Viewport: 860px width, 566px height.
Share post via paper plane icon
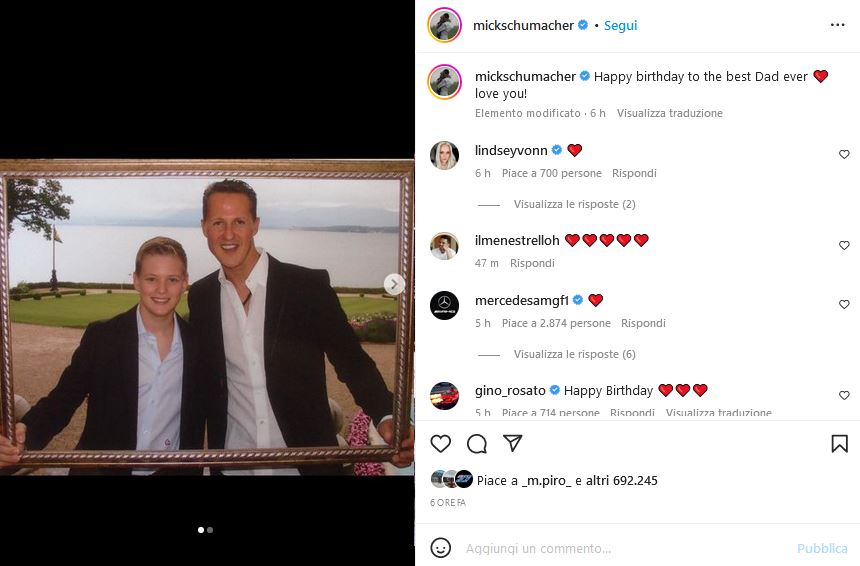(513, 444)
